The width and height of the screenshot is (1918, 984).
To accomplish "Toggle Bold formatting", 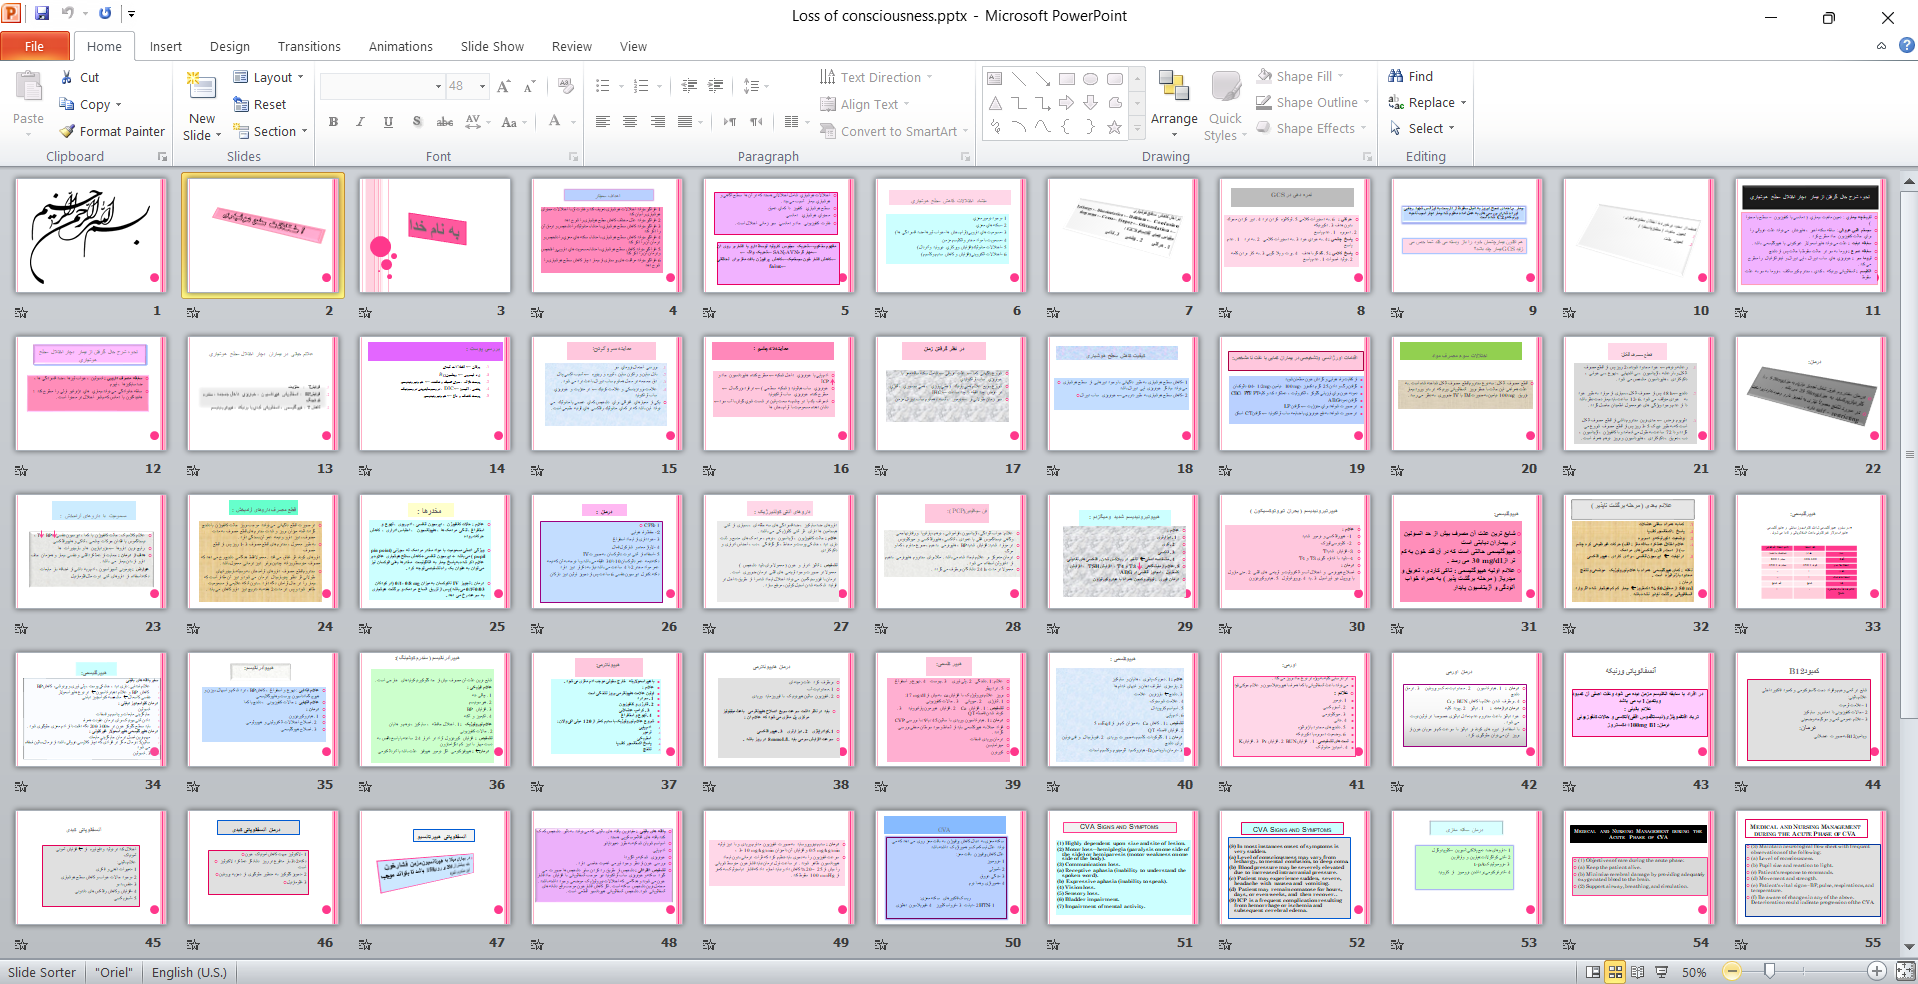I will click(x=333, y=122).
